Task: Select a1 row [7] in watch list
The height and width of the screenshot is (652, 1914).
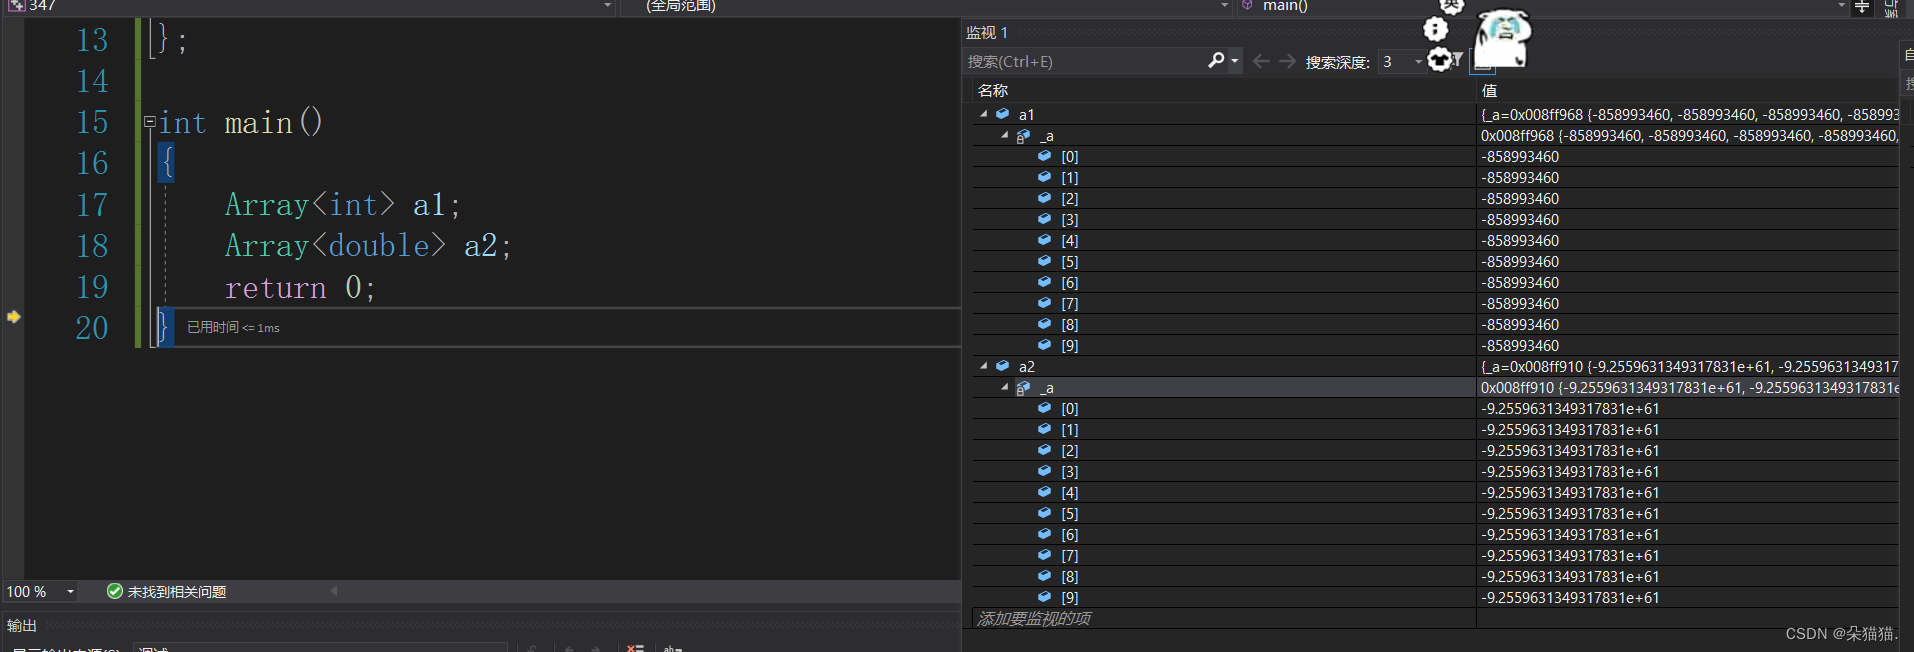Action: pyautogui.click(x=1435, y=303)
